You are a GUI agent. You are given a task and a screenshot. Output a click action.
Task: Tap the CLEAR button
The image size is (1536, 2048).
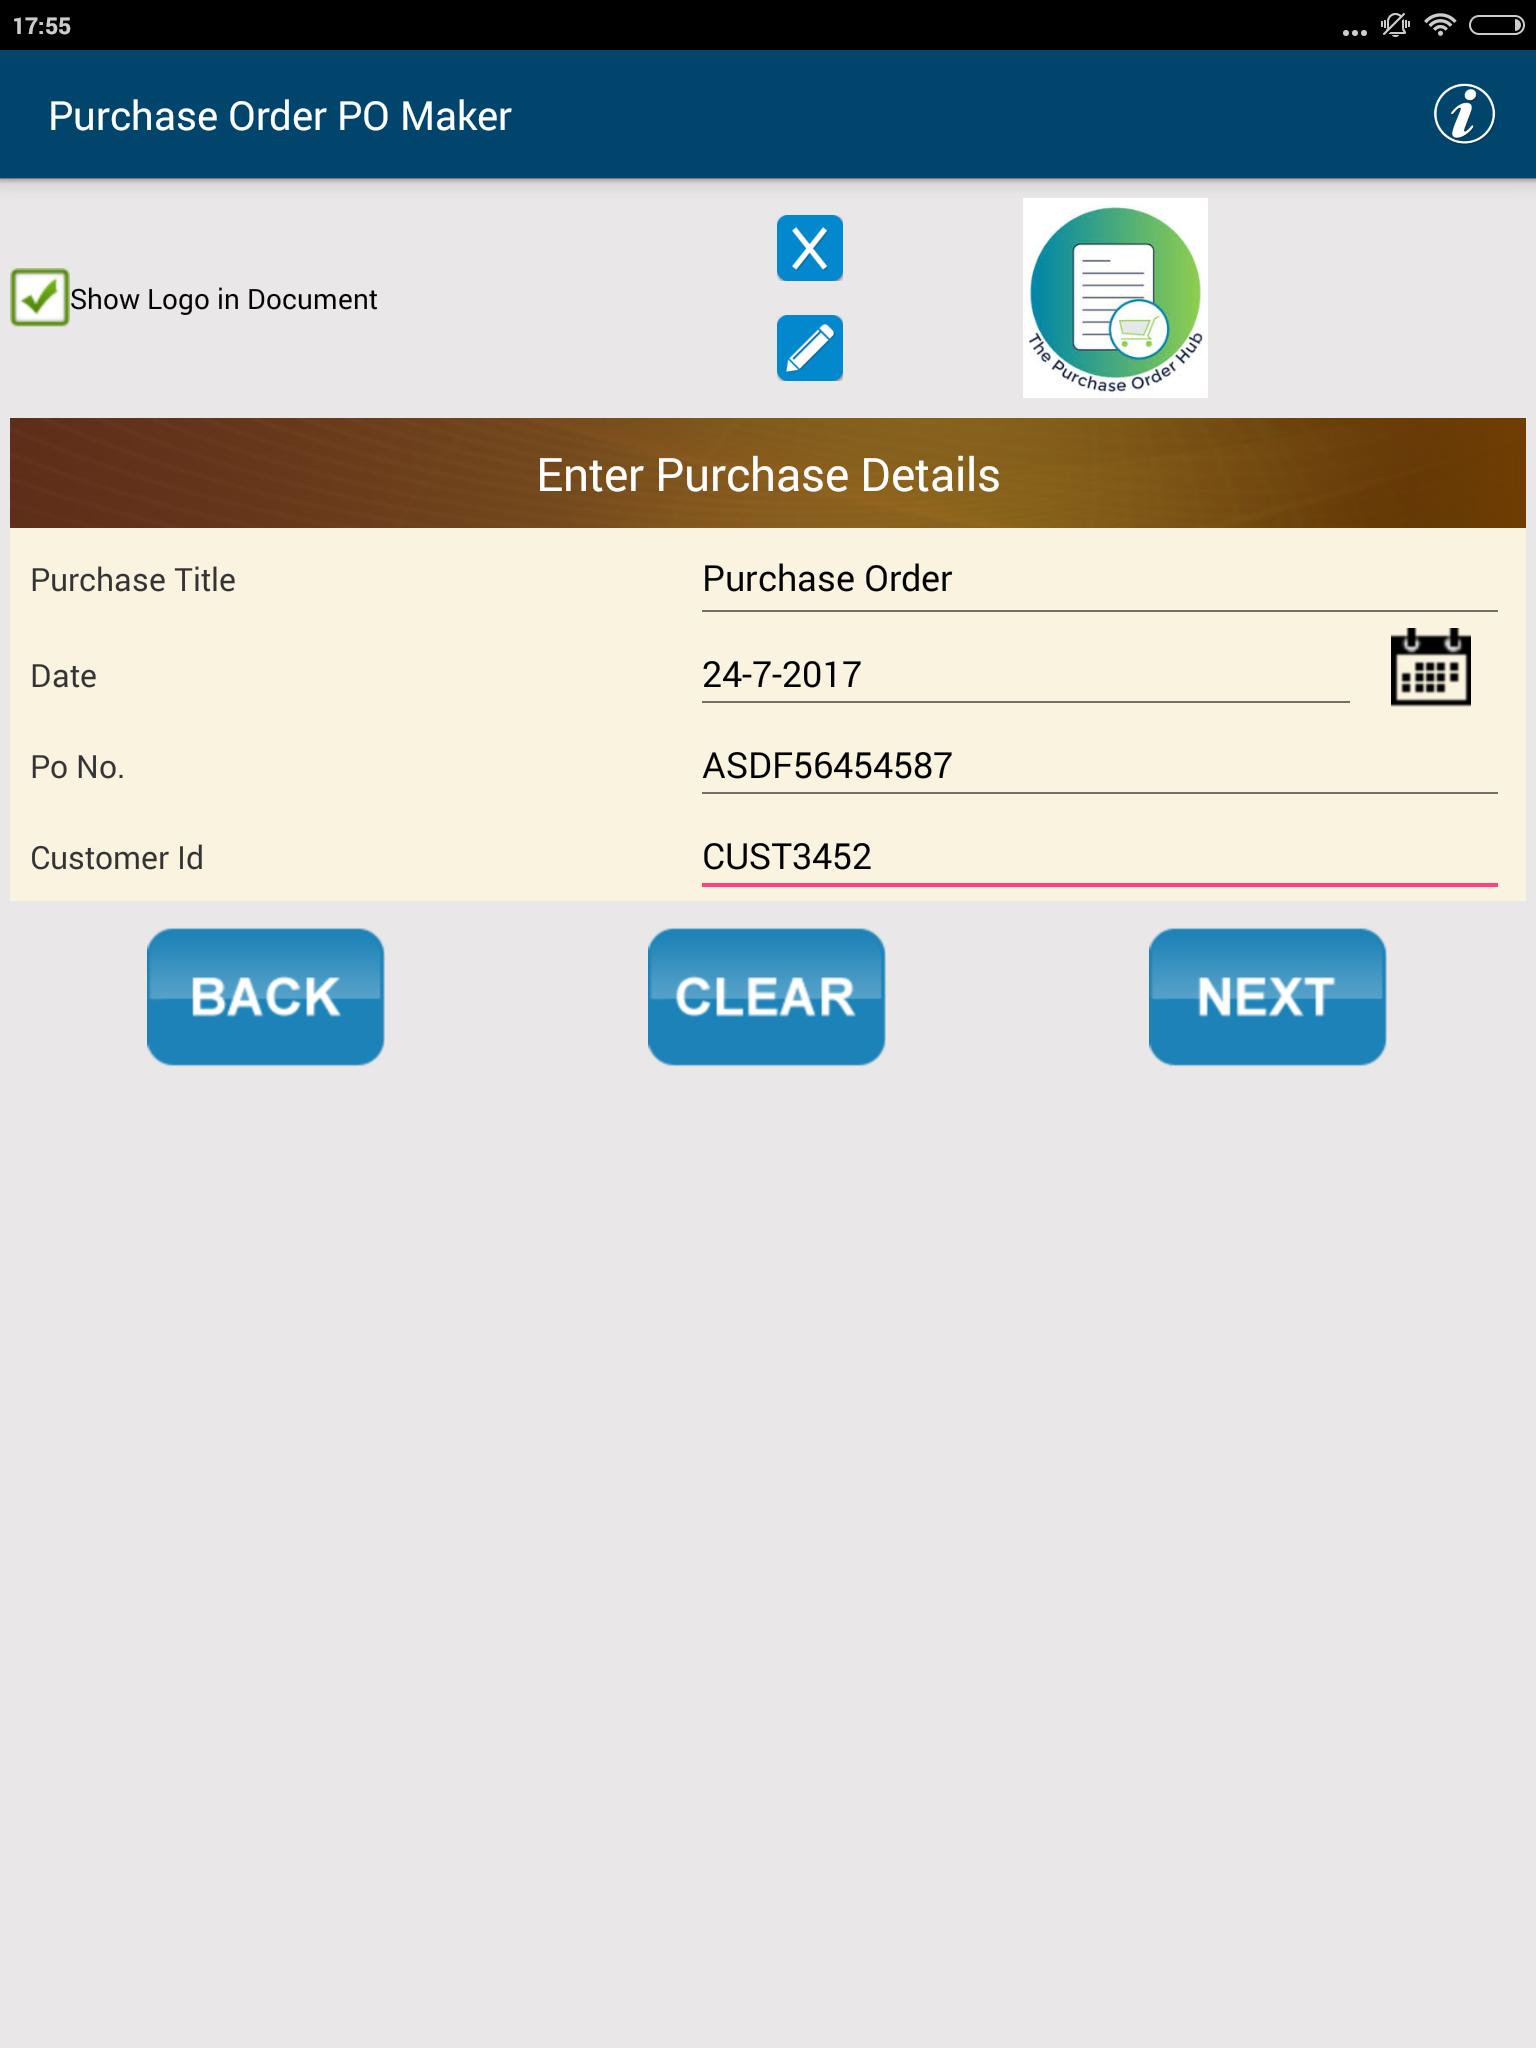(766, 997)
